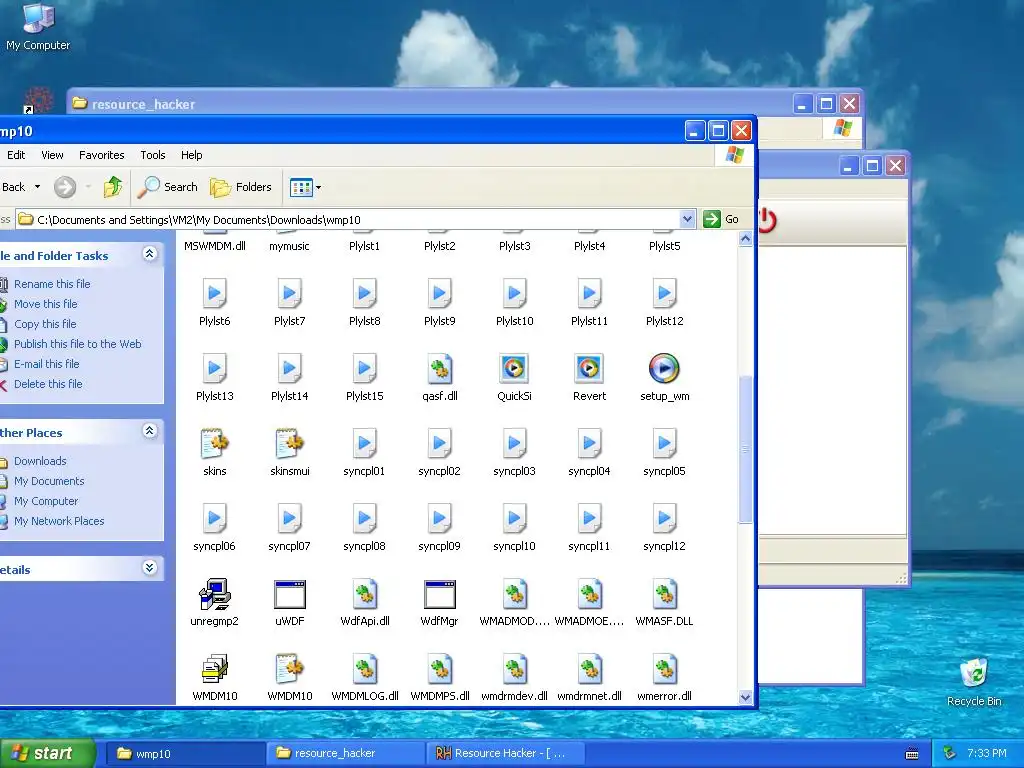Select the setup_wm installer icon

click(x=664, y=369)
